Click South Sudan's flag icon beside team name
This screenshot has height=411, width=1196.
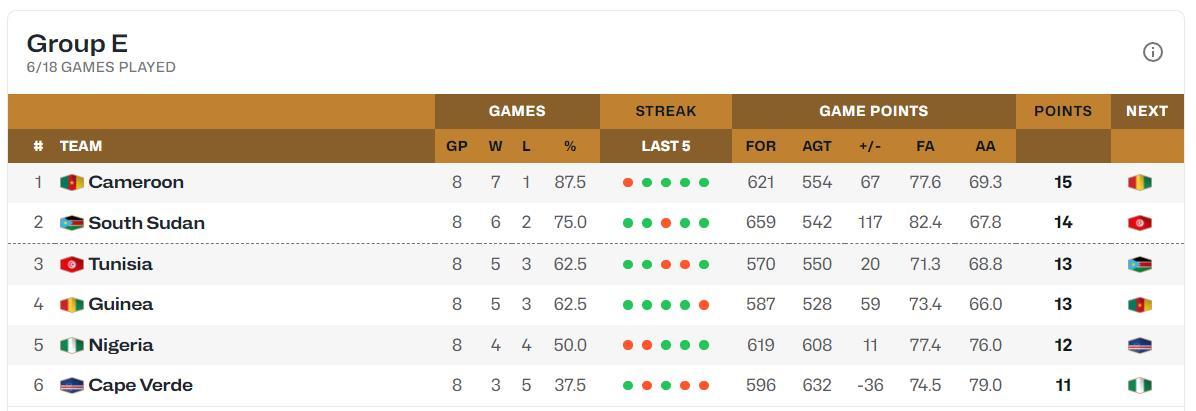[x=72, y=223]
